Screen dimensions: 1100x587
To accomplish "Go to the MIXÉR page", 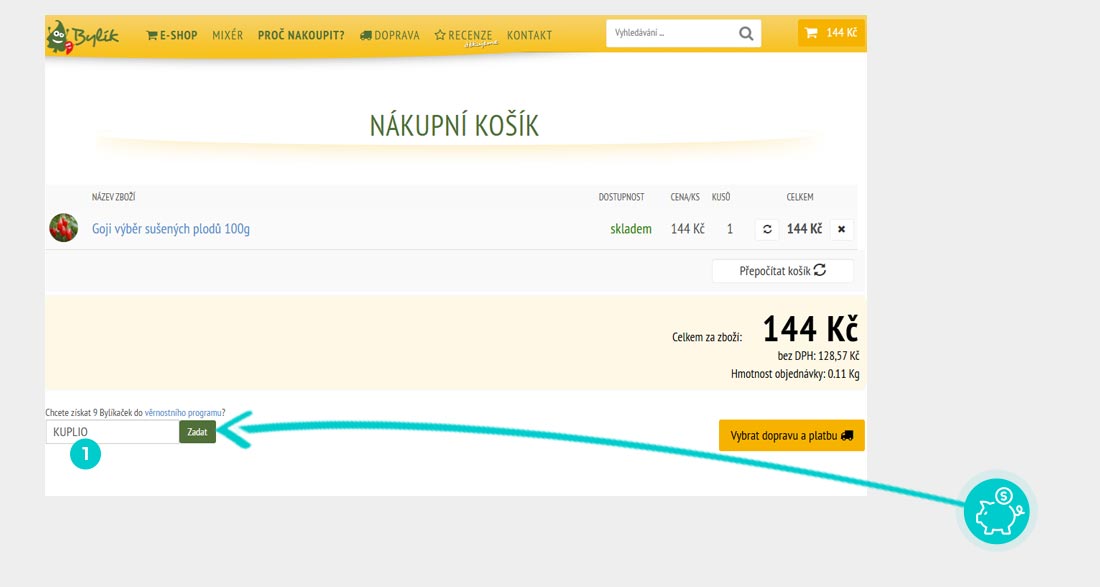I will pos(227,35).
